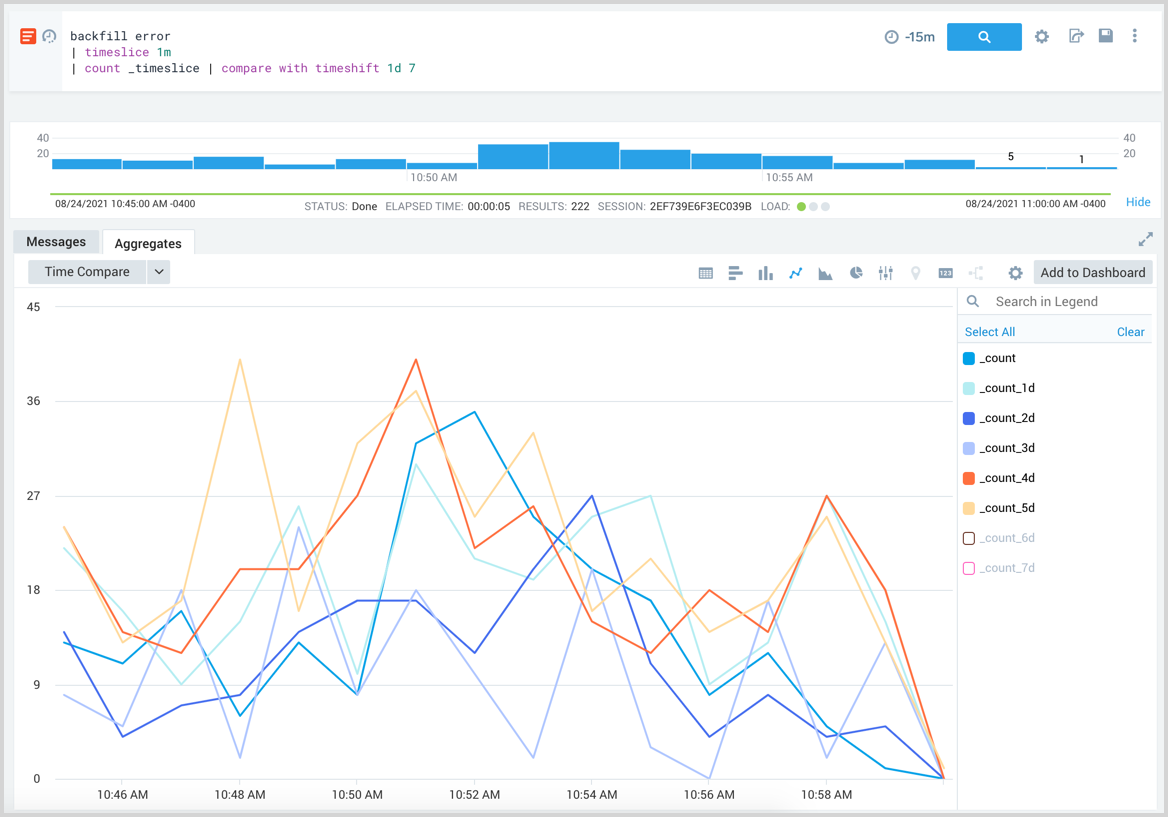The height and width of the screenshot is (817, 1168).
Task: Click Select All in the legend
Action: pos(989,331)
